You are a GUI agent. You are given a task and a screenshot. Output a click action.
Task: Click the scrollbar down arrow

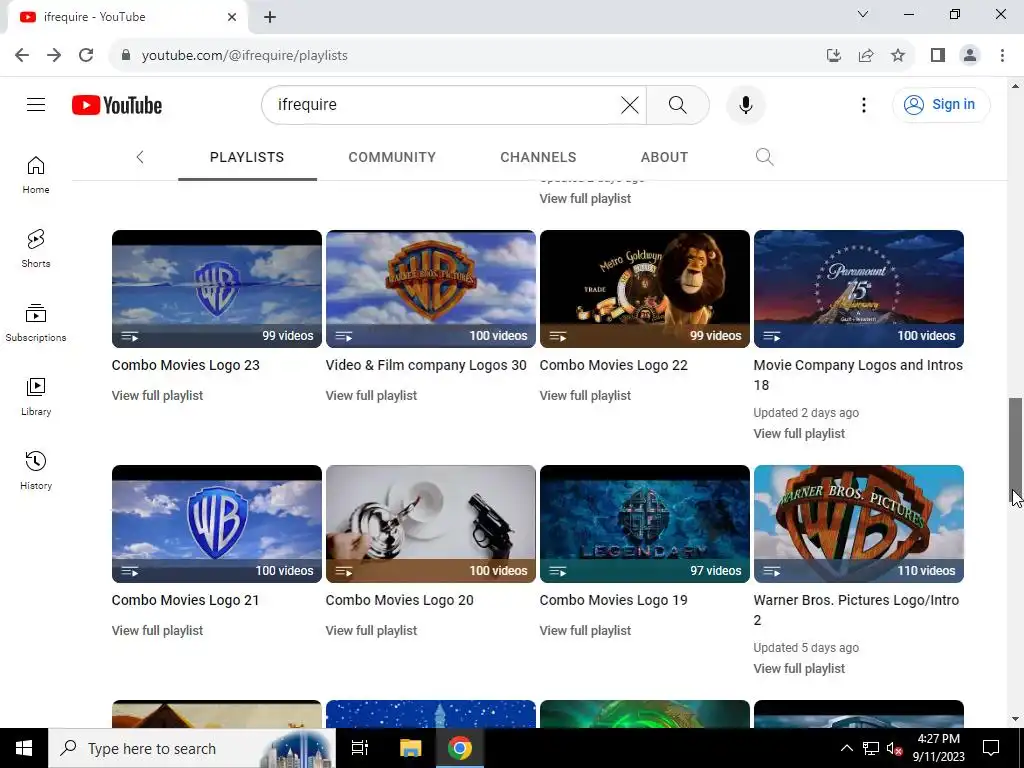click(1016, 719)
